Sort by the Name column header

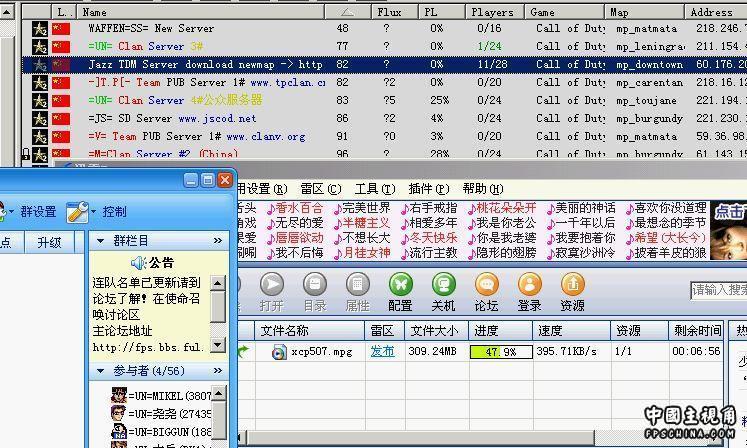point(200,12)
